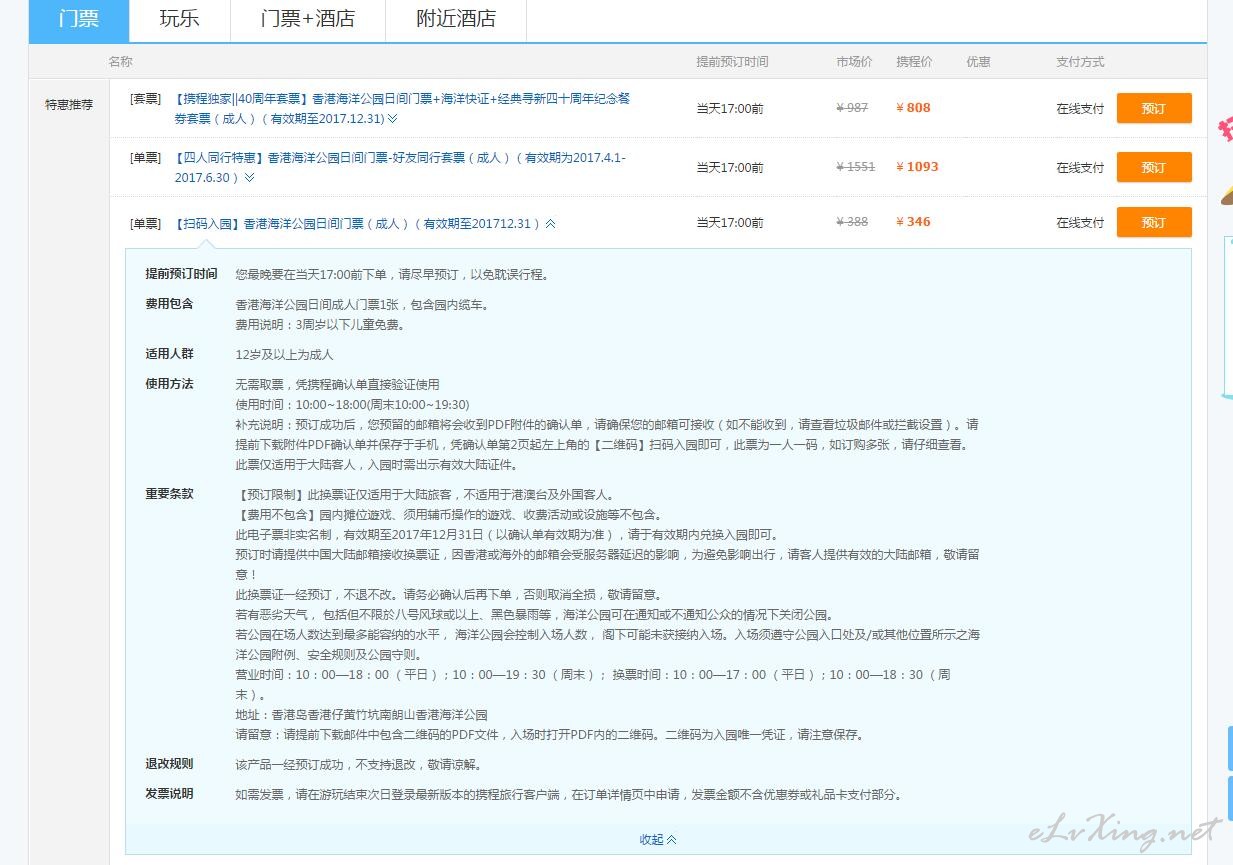Click 当天17:00前 in the ¥808 row
Viewport: 1233px width, 865px height.
730,108
